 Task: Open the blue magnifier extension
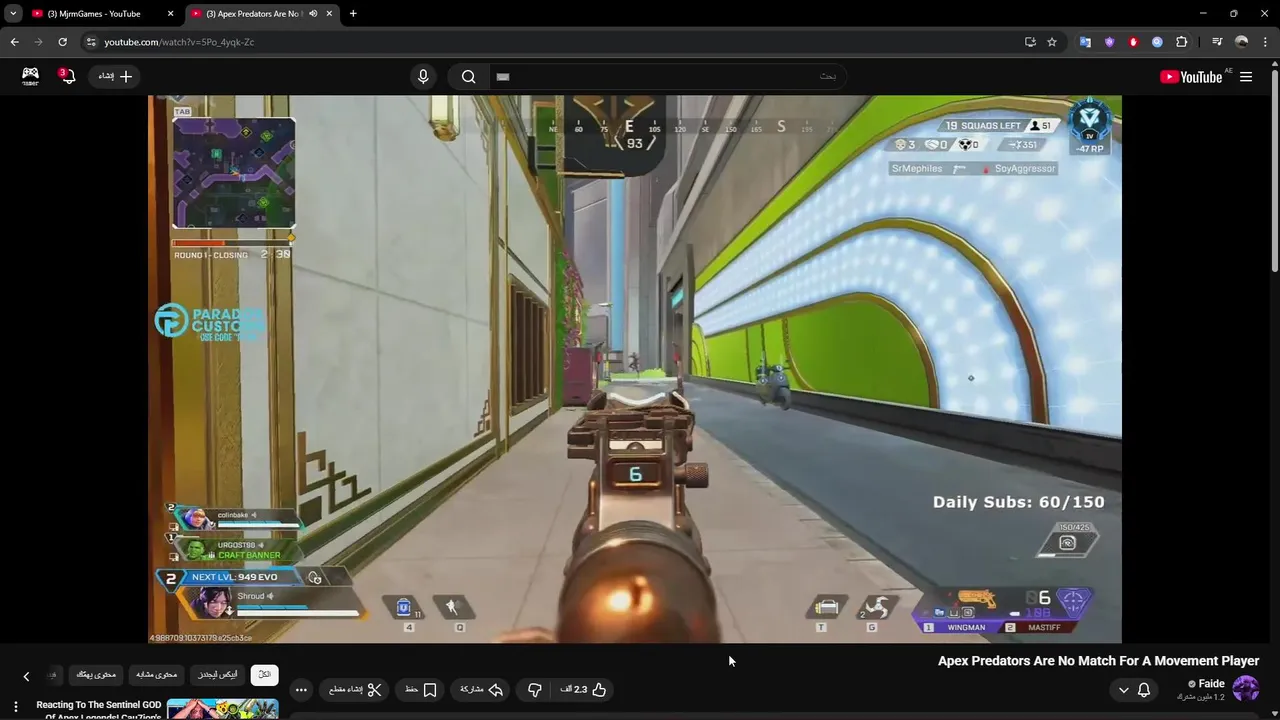pos(1157,42)
